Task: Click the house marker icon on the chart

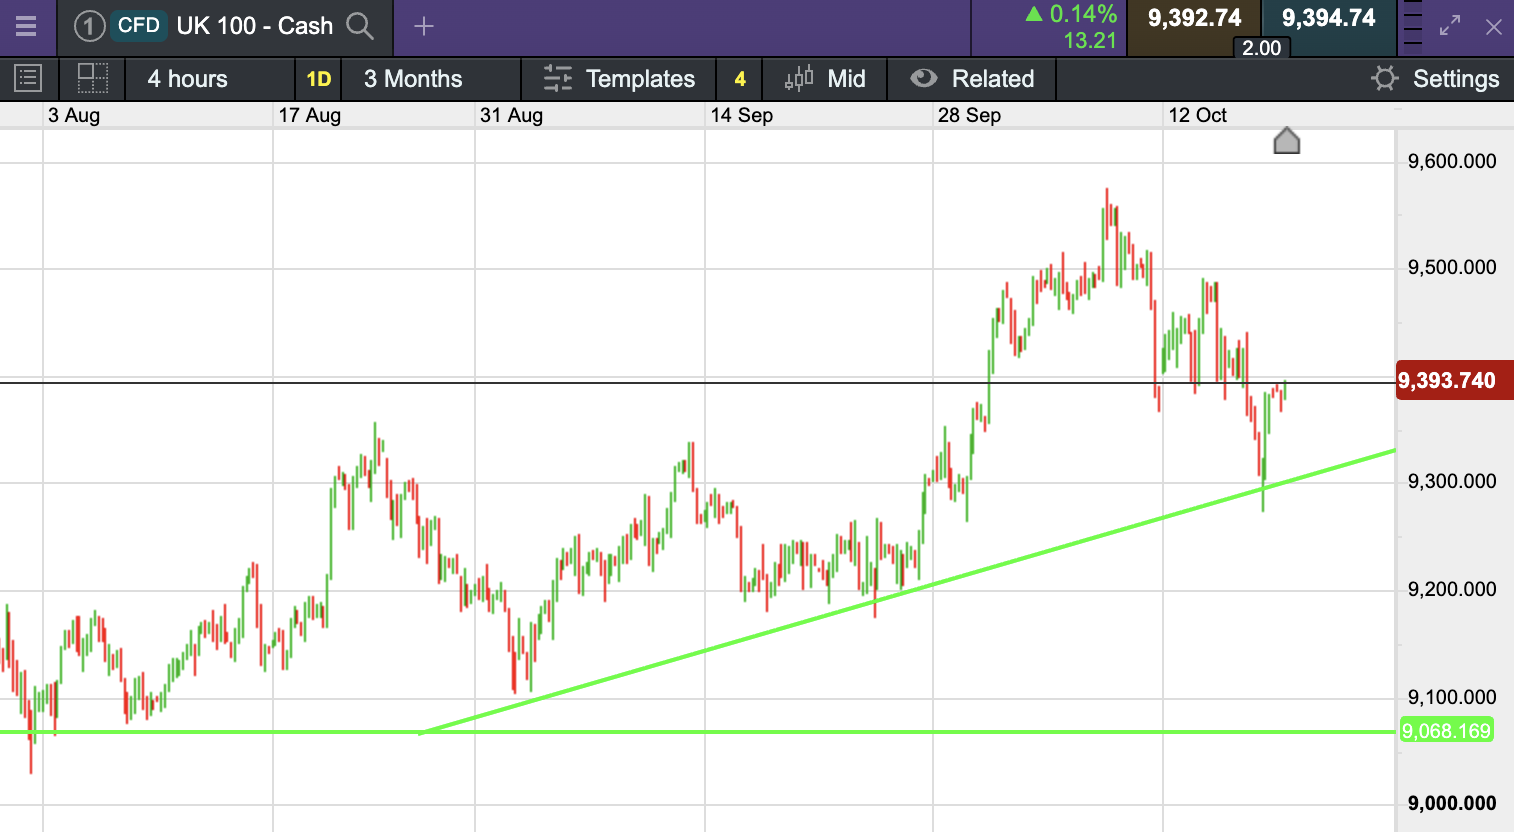Action: point(1287,141)
